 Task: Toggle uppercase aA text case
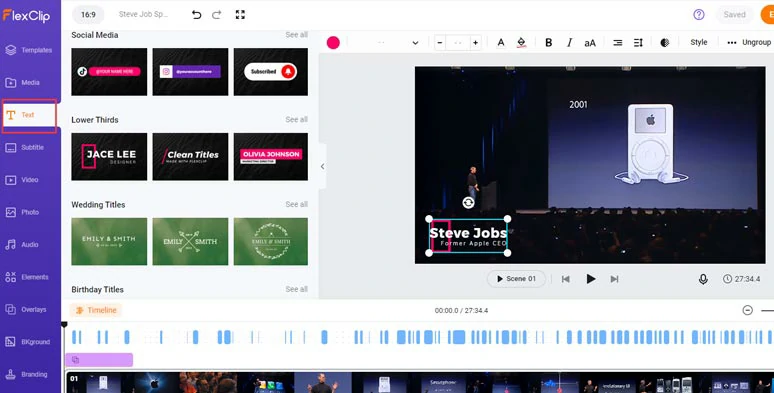click(590, 43)
